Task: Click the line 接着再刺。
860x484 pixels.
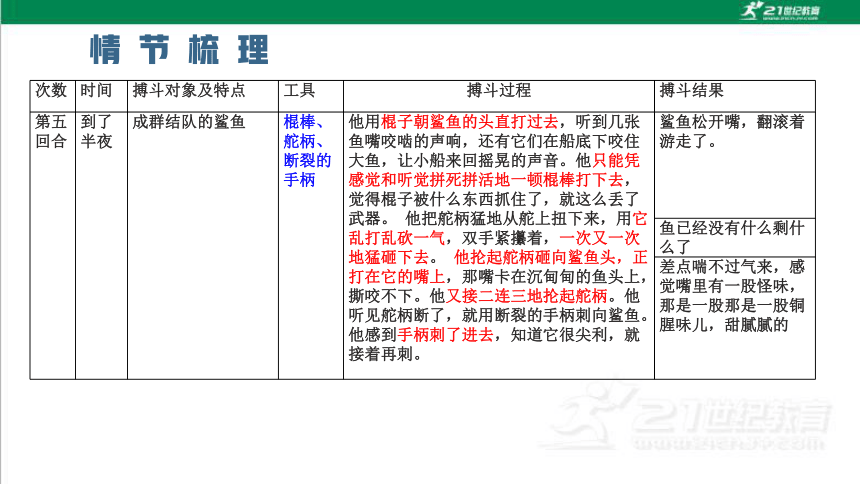Action: tap(388, 354)
